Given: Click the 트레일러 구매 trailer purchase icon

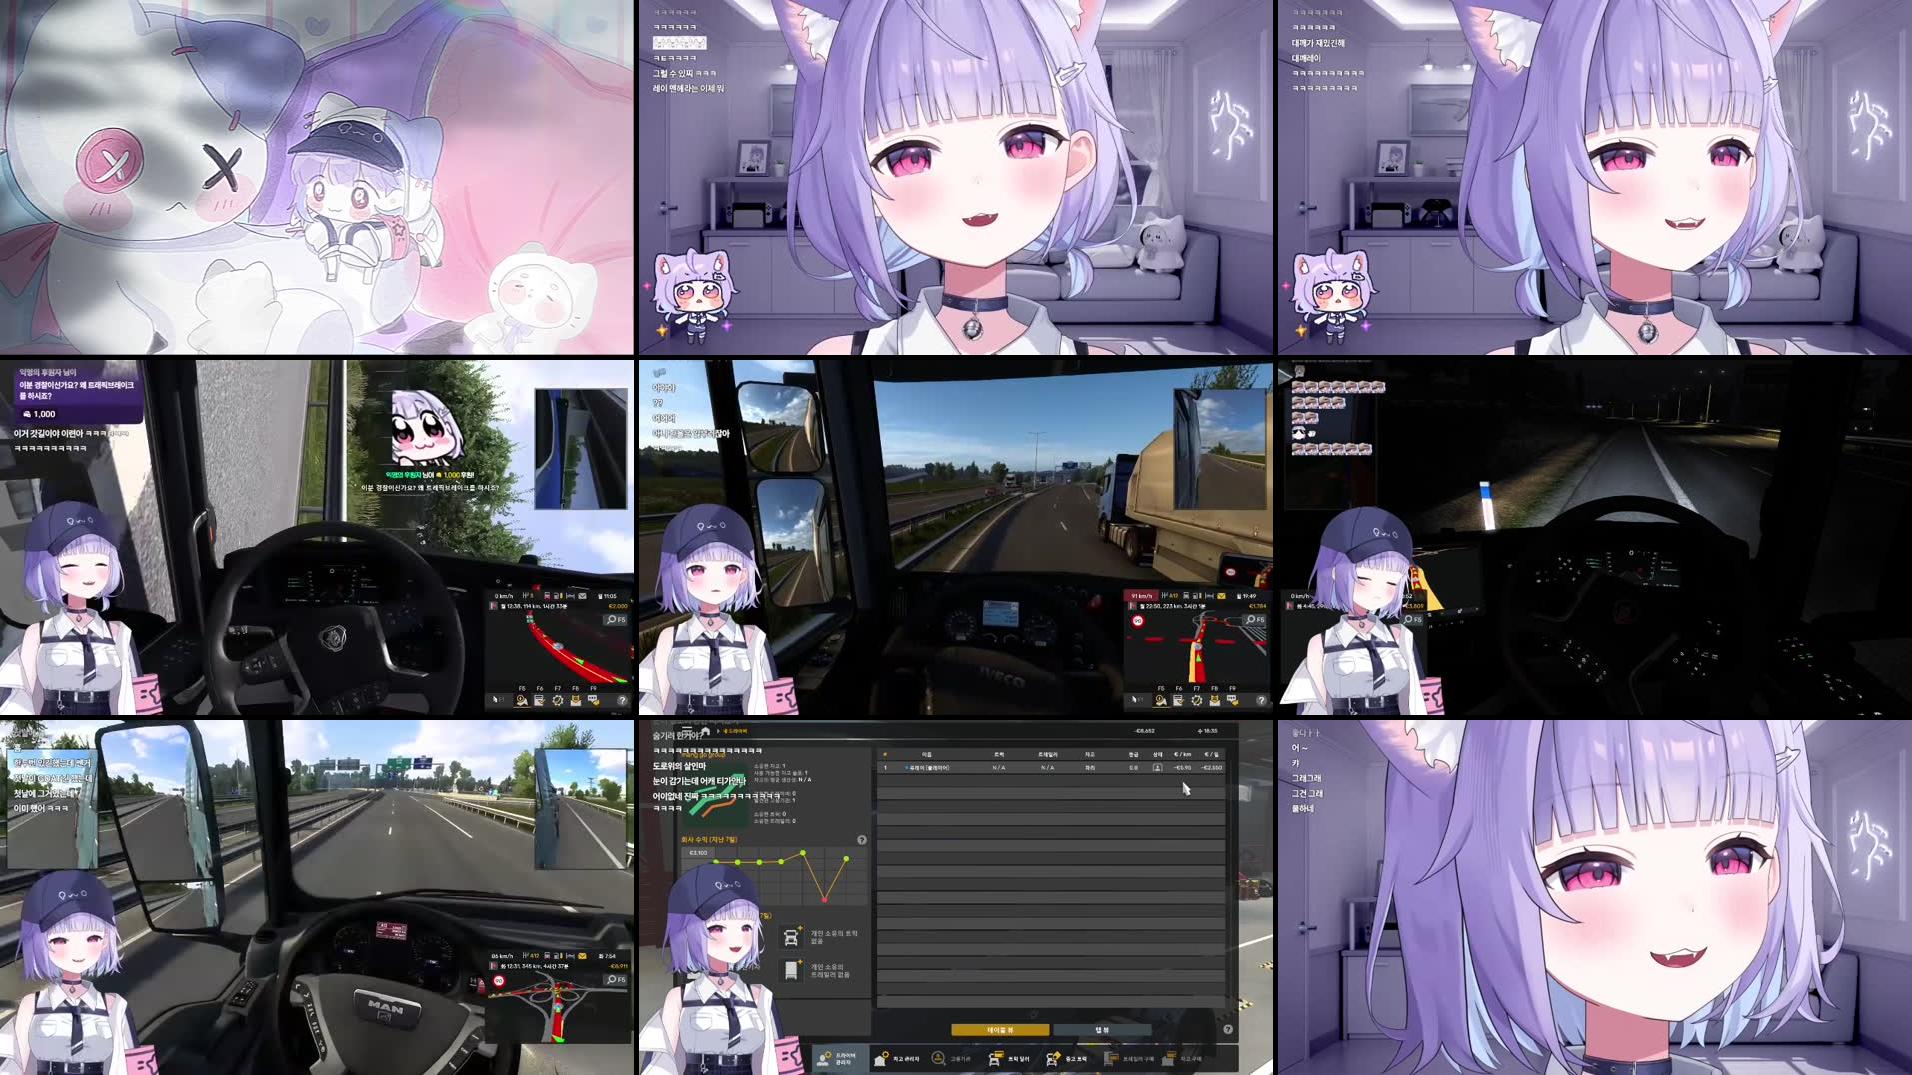Looking at the screenshot, I should click(x=1111, y=1058).
